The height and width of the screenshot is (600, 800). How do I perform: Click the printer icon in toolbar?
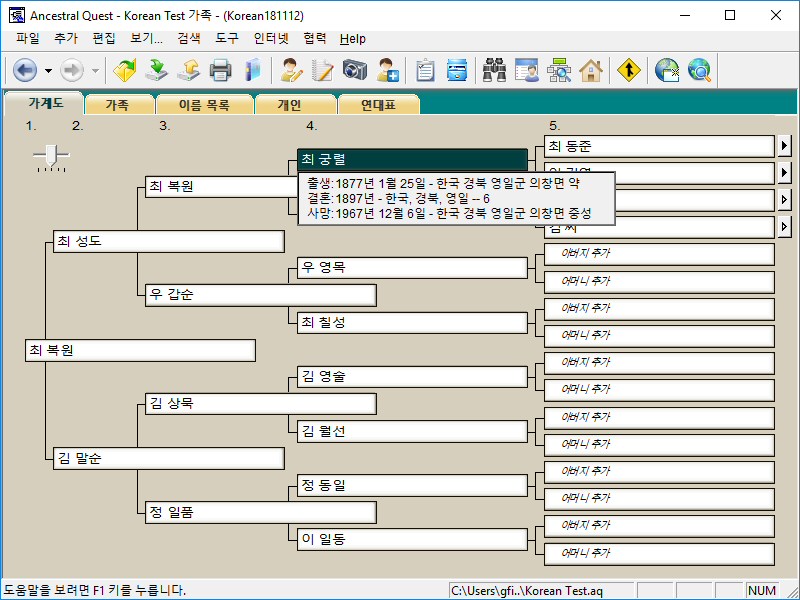[x=220, y=70]
